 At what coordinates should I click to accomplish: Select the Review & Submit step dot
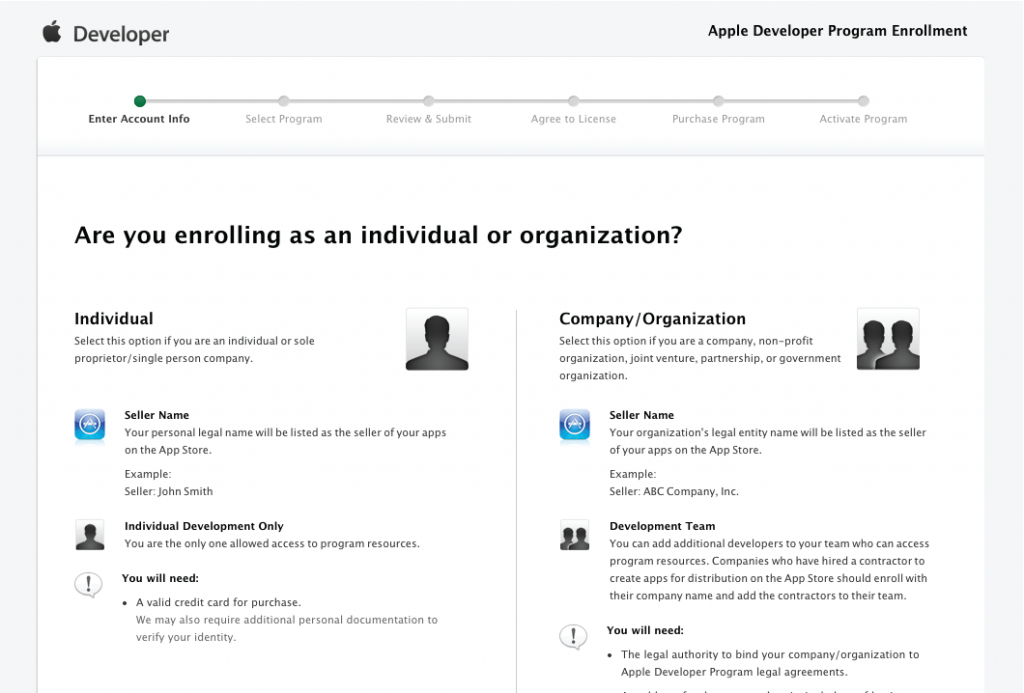click(428, 101)
